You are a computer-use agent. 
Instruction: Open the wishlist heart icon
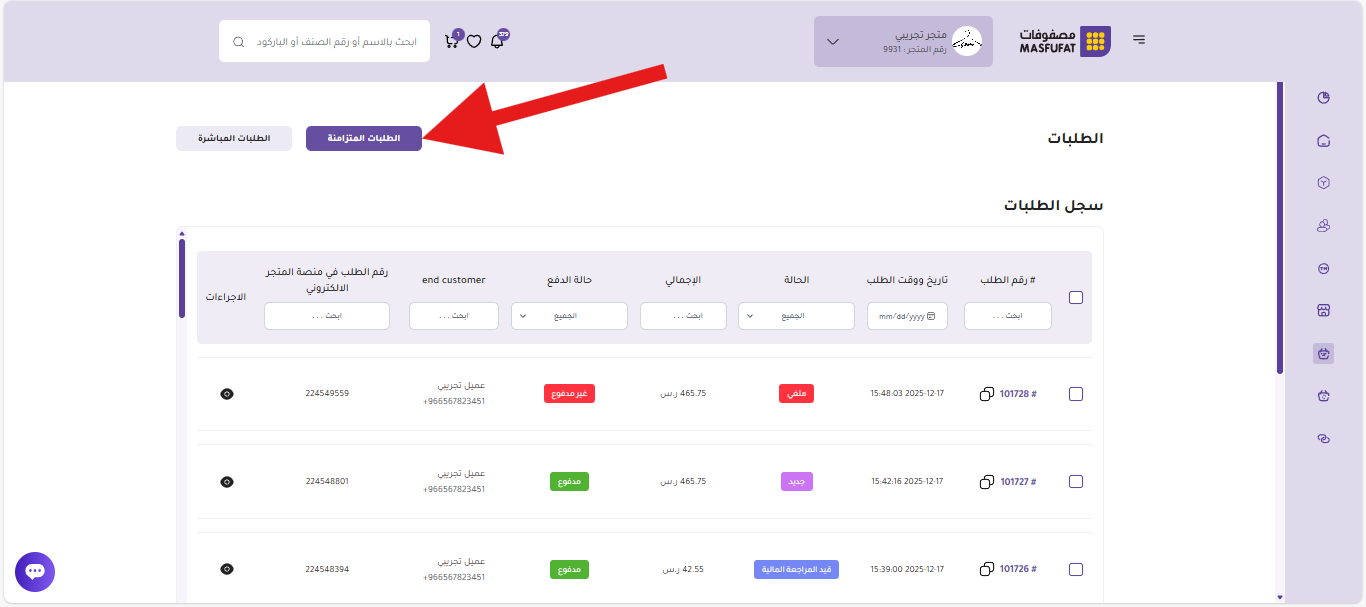[x=474, y=42]
